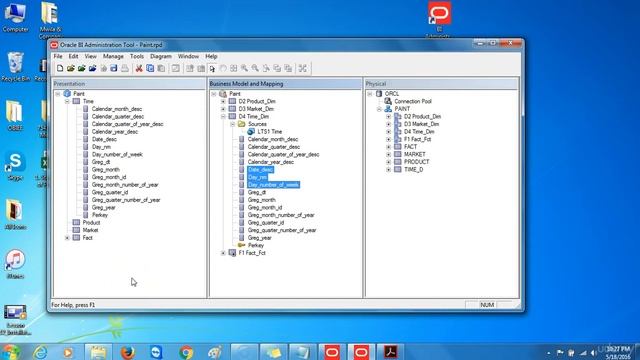
Task: Open the Tools menu
Action: click(137, 56)
